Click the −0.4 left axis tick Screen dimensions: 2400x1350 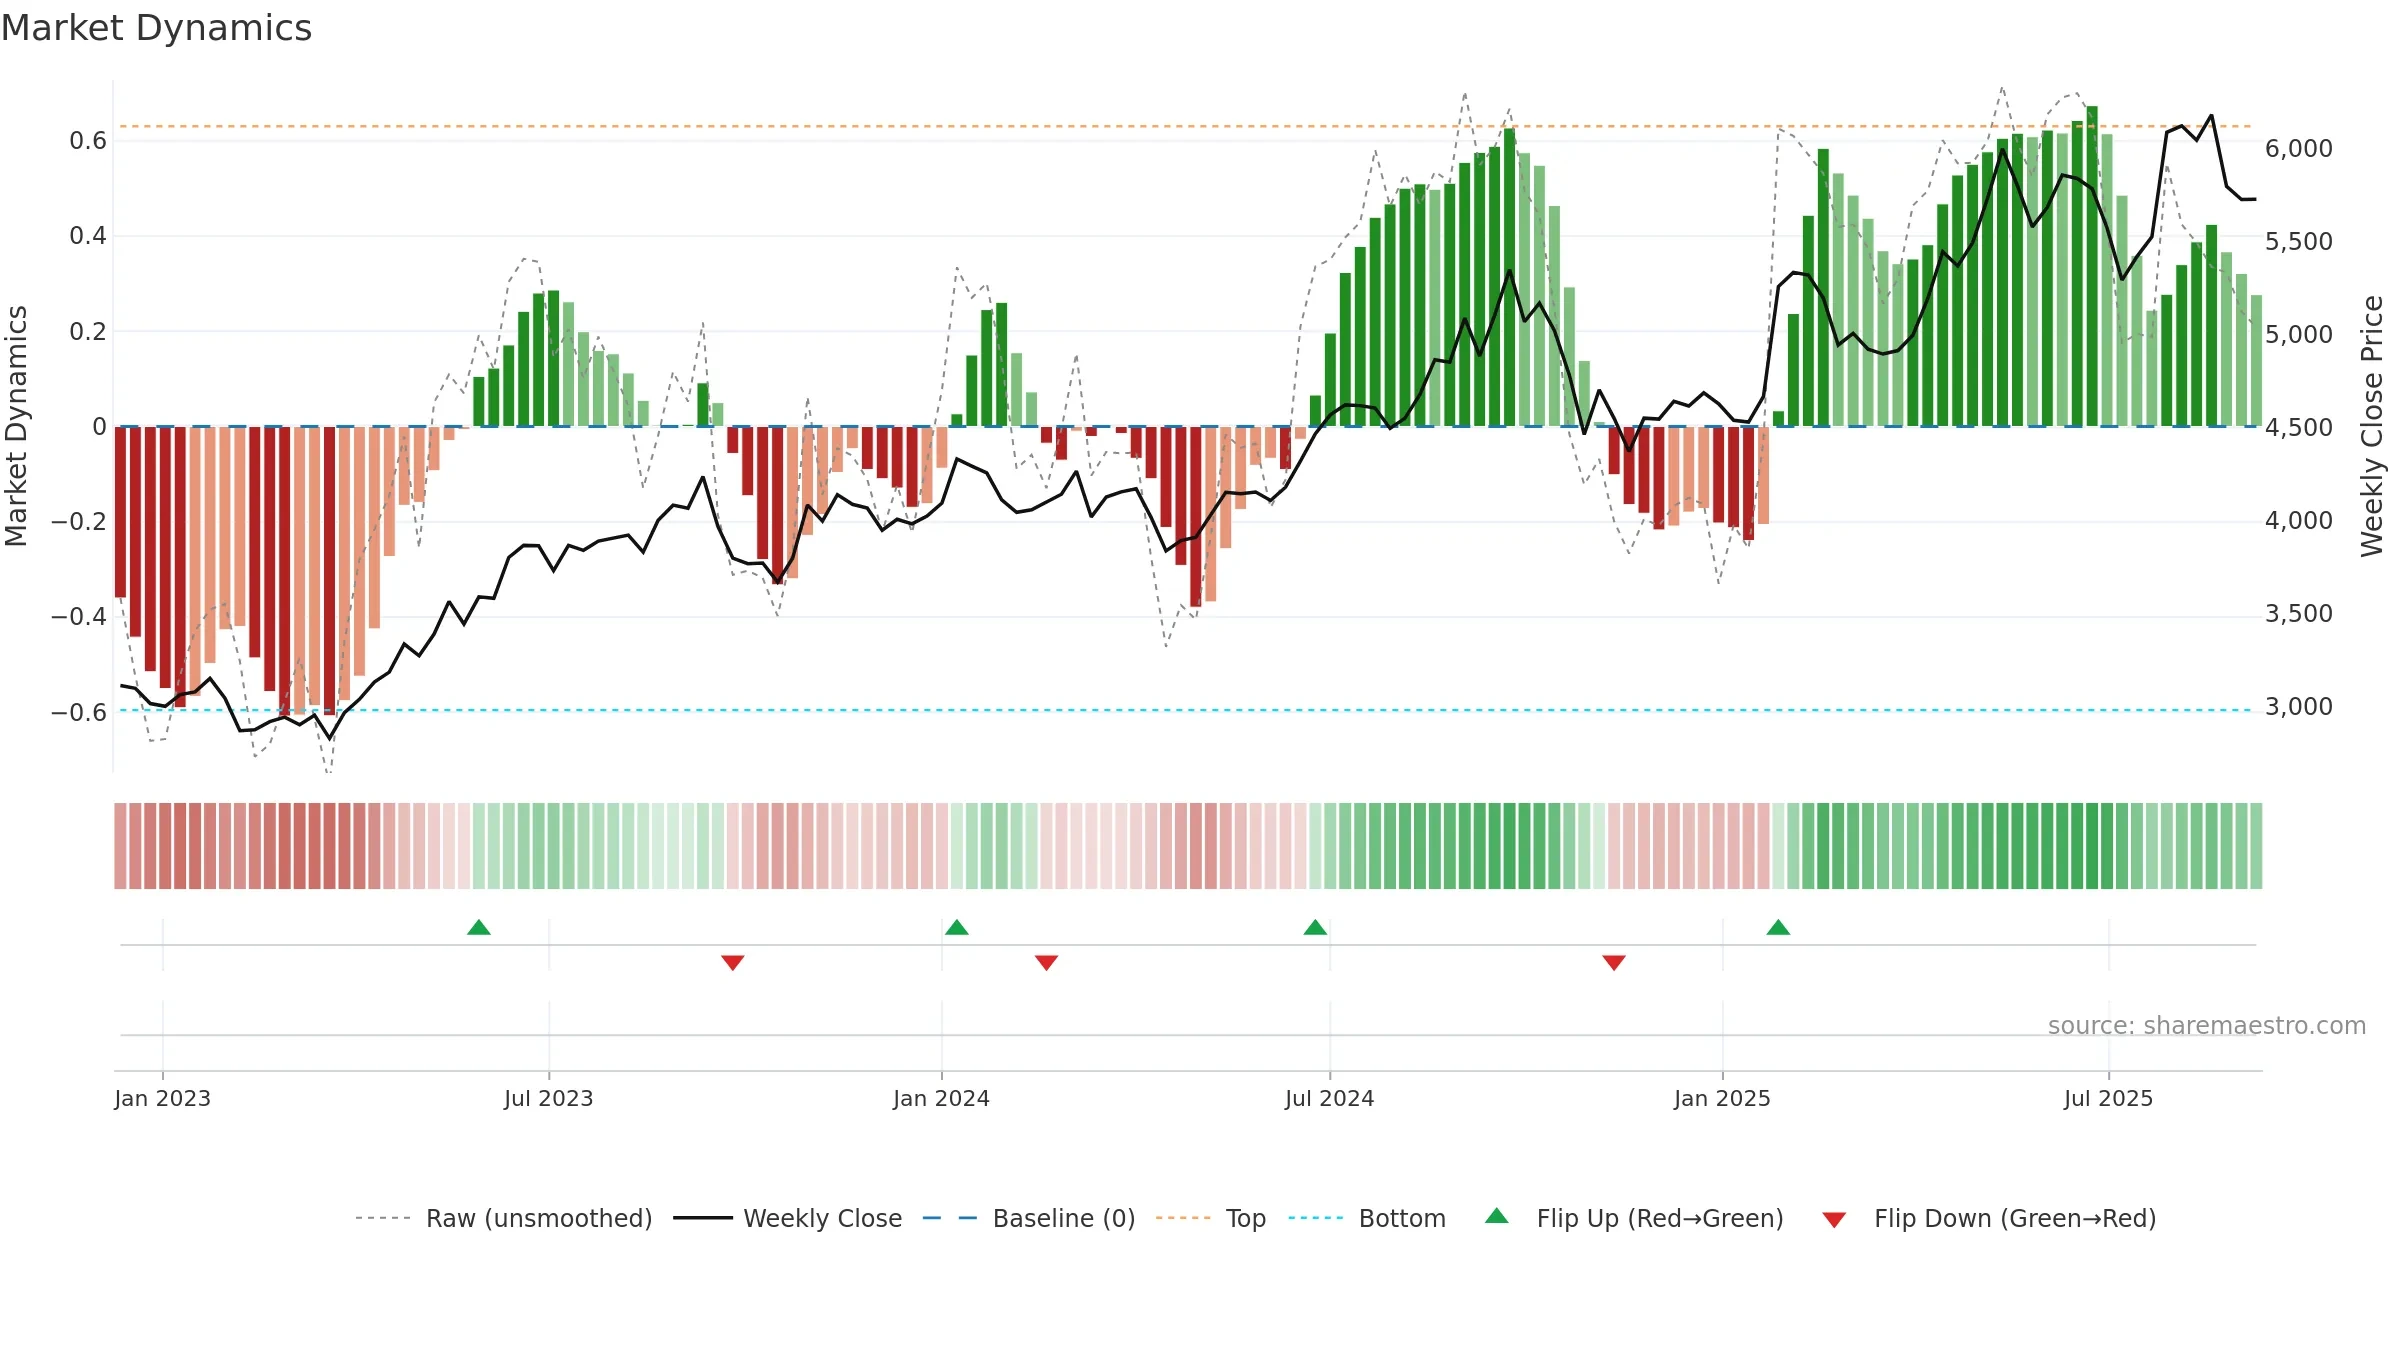click(79, 617)
